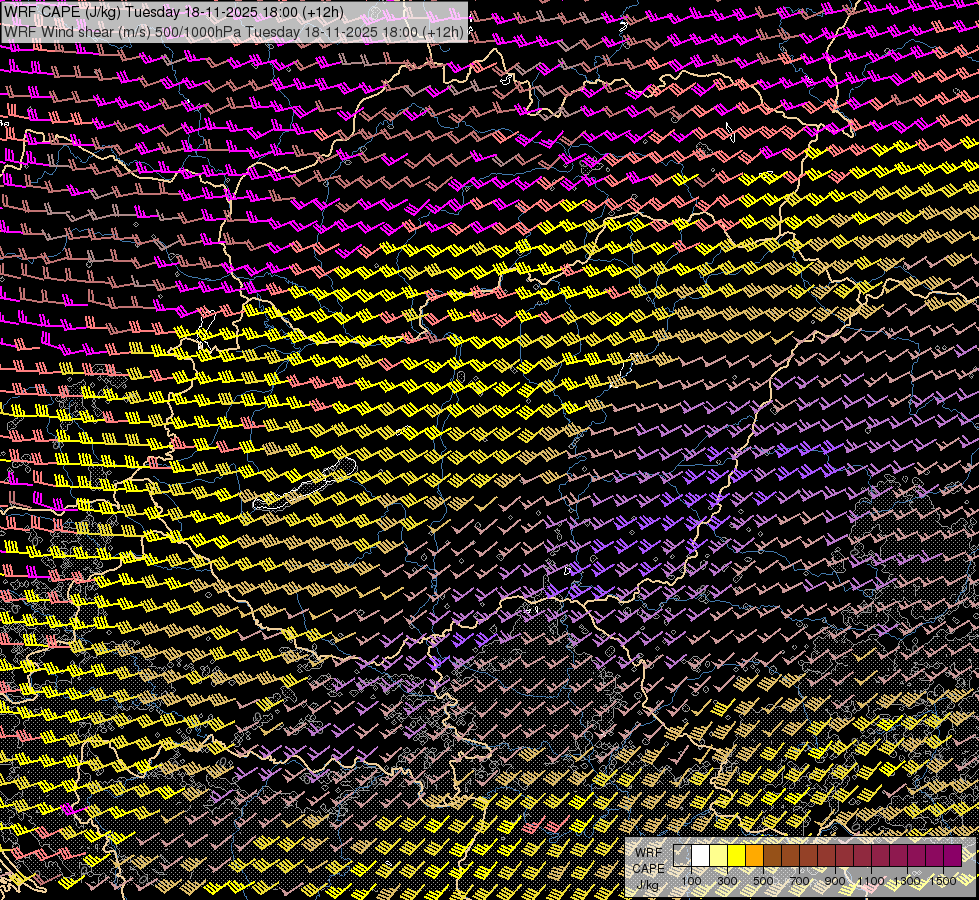Click the '900' legend value label
979x900 pixels.
pos(835,881)
